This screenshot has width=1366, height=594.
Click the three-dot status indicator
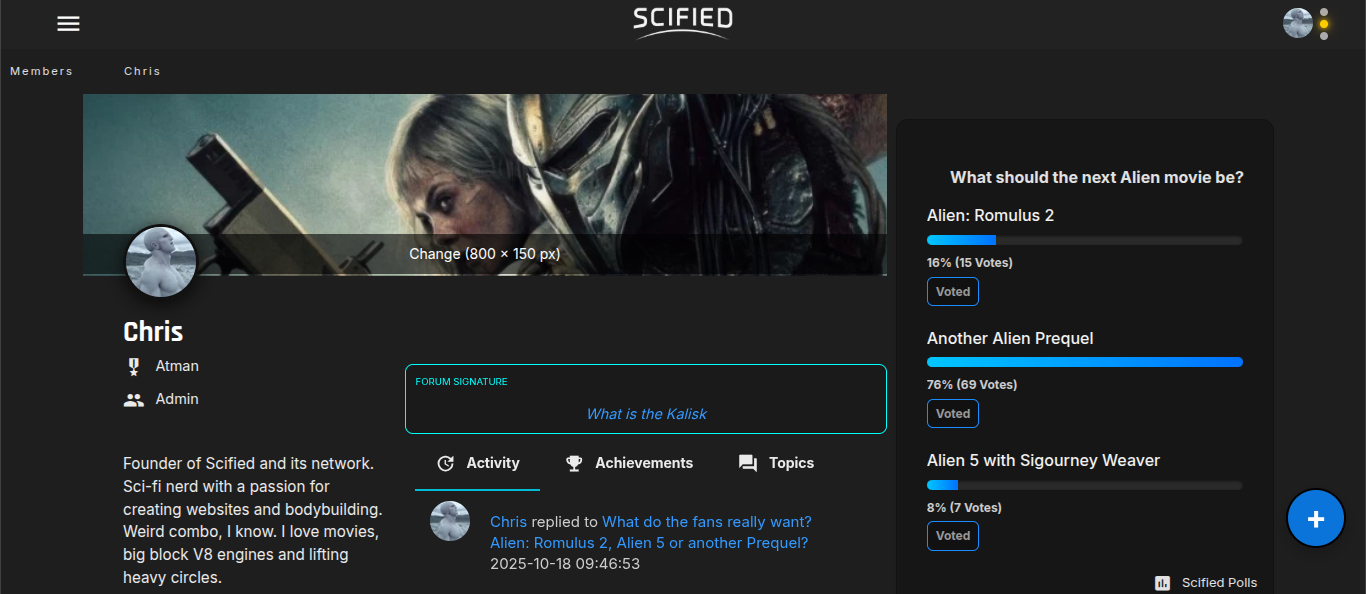(1324, 24)
